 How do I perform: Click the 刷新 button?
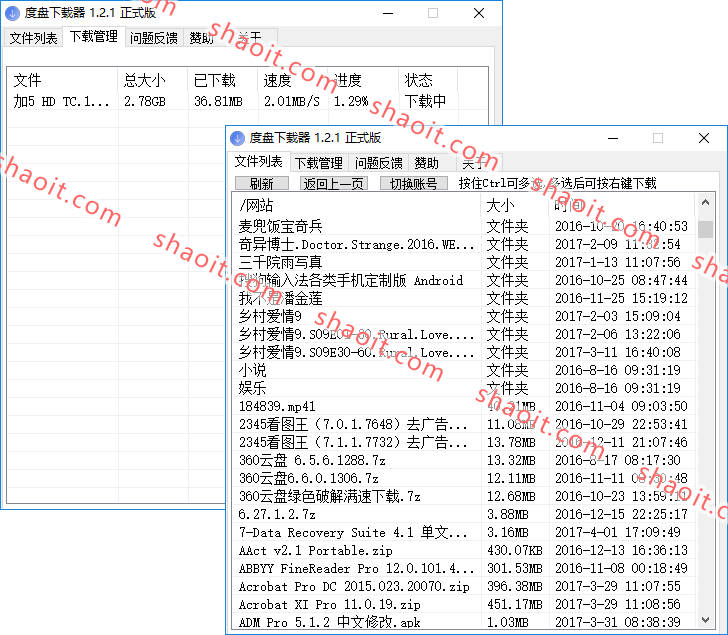coord(262,184)
